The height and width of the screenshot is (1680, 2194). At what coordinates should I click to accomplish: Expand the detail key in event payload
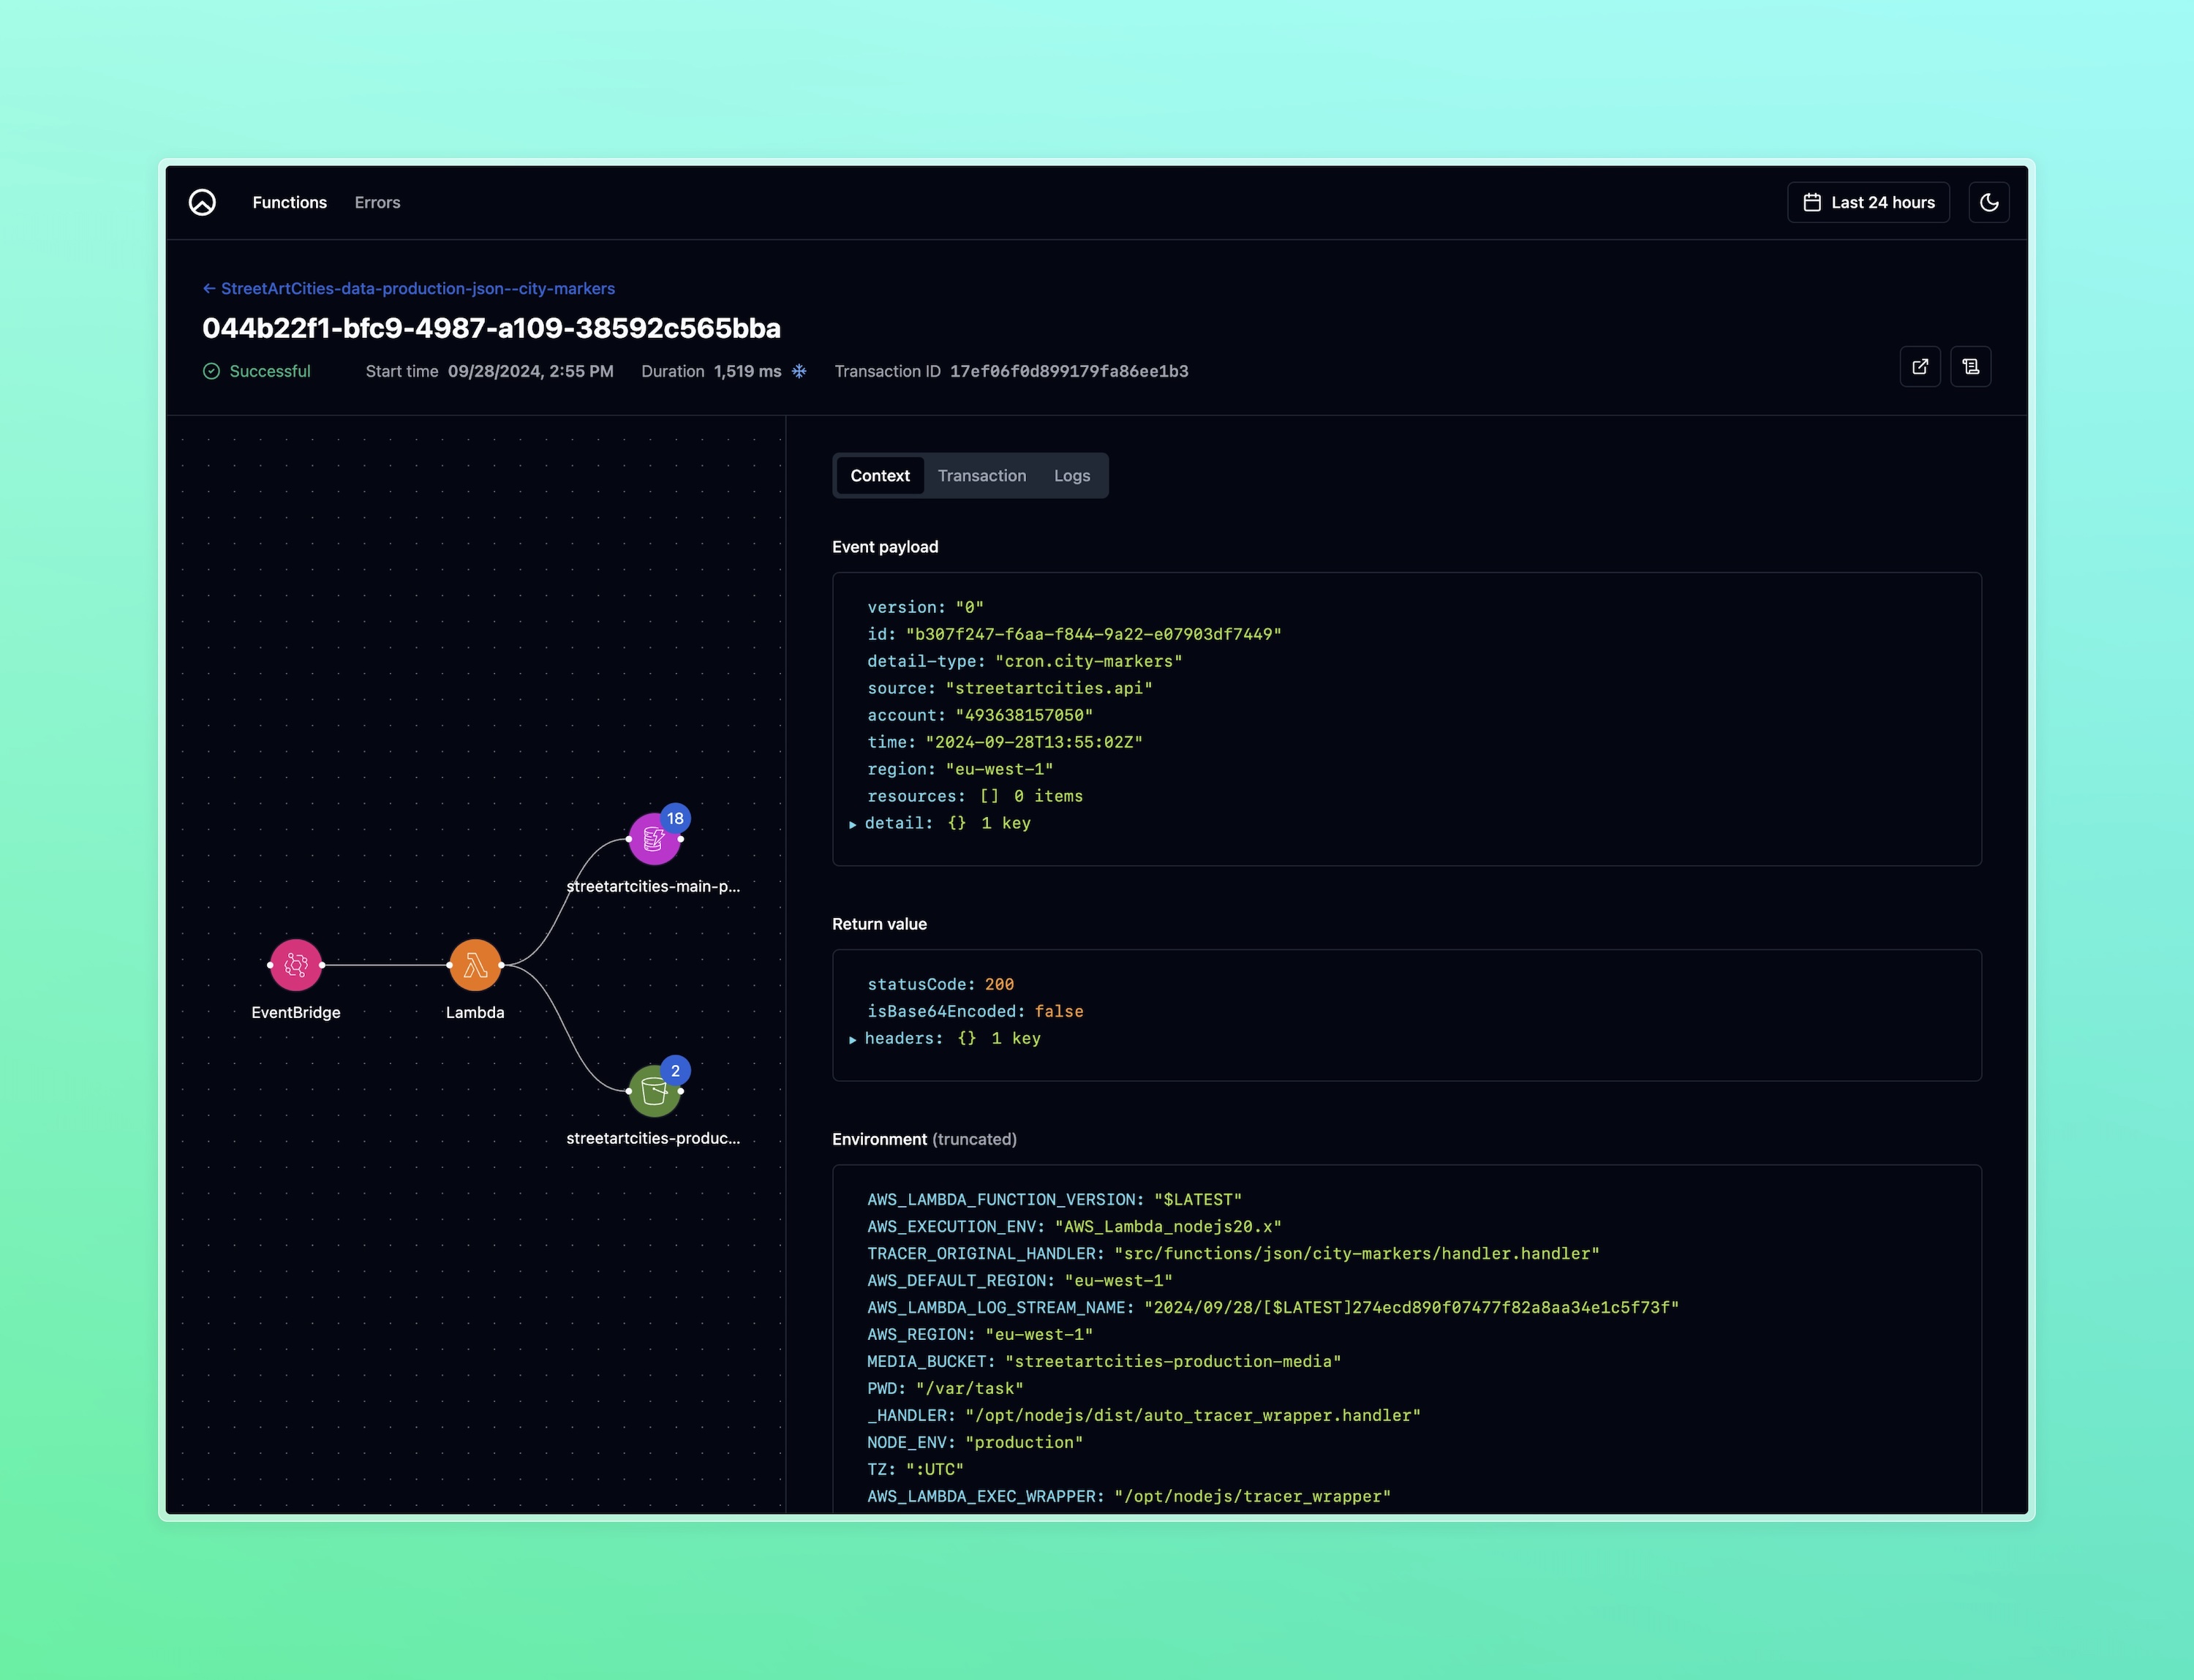[x=853, y=824]
